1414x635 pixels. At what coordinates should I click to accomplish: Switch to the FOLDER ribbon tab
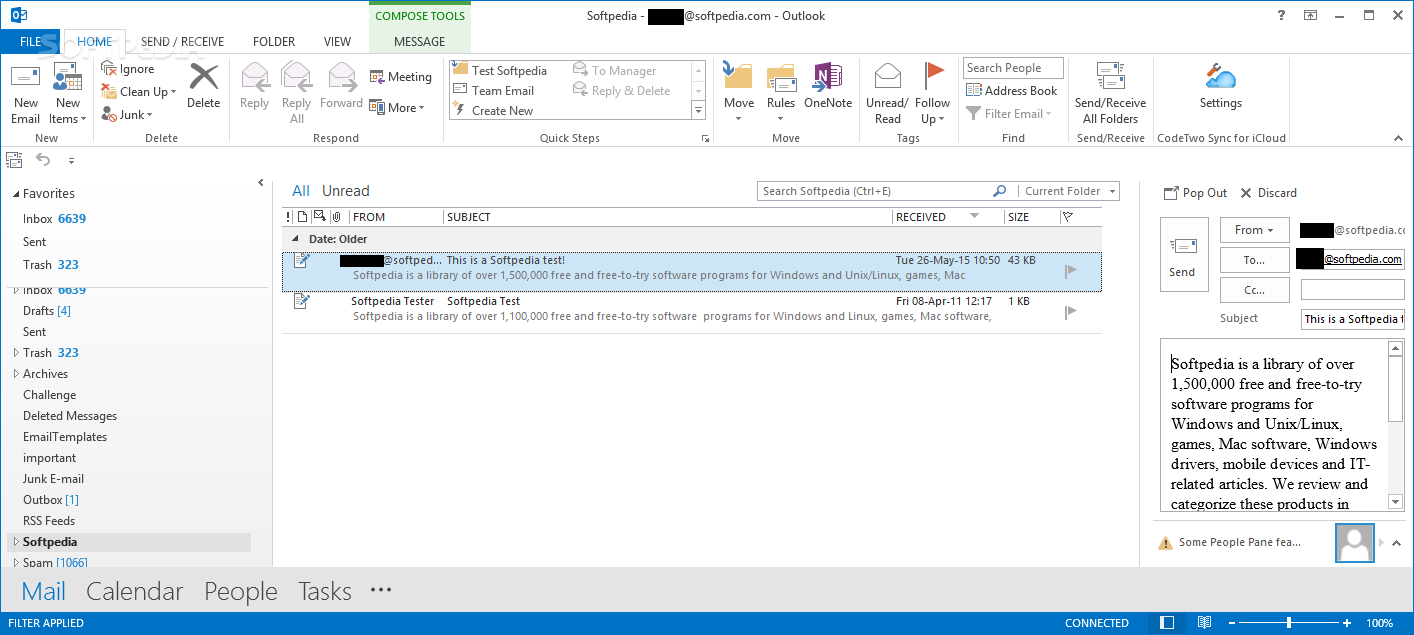coord(274,42)
